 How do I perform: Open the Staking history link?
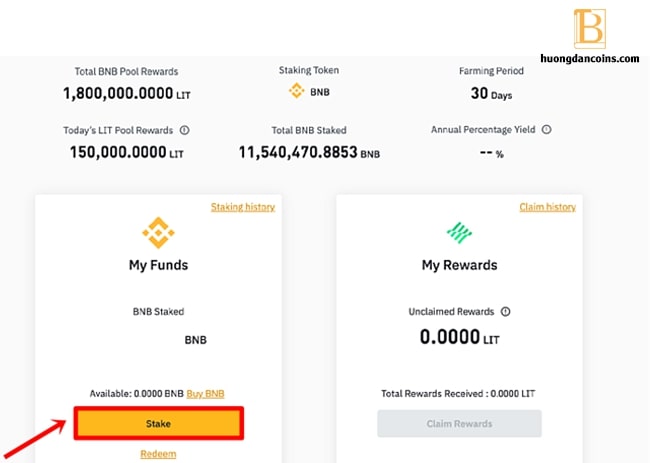point(243,207)
